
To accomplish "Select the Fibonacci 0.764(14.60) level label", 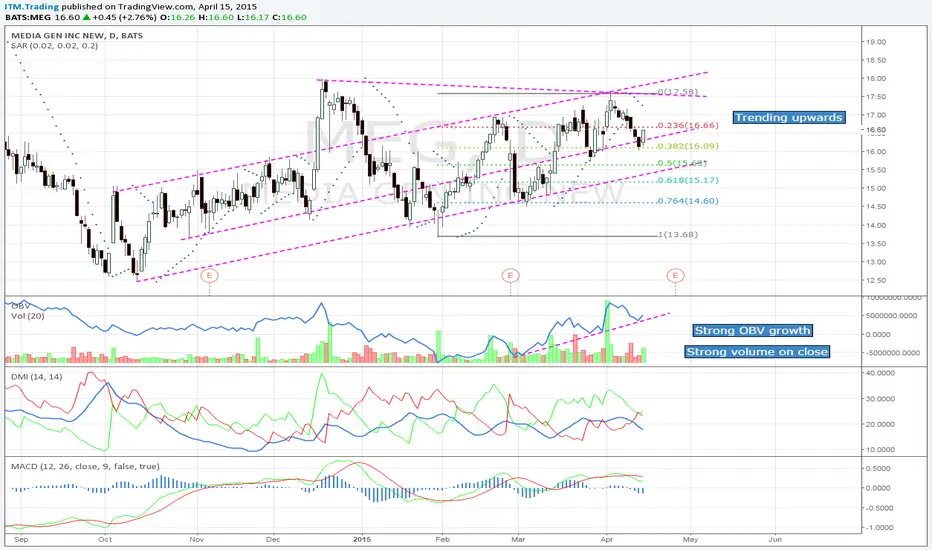I will click(687, 201).
